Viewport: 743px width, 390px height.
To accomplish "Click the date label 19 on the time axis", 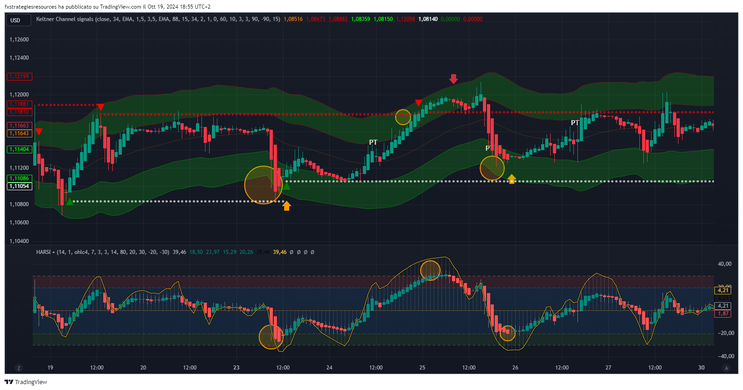I will 50,367.
